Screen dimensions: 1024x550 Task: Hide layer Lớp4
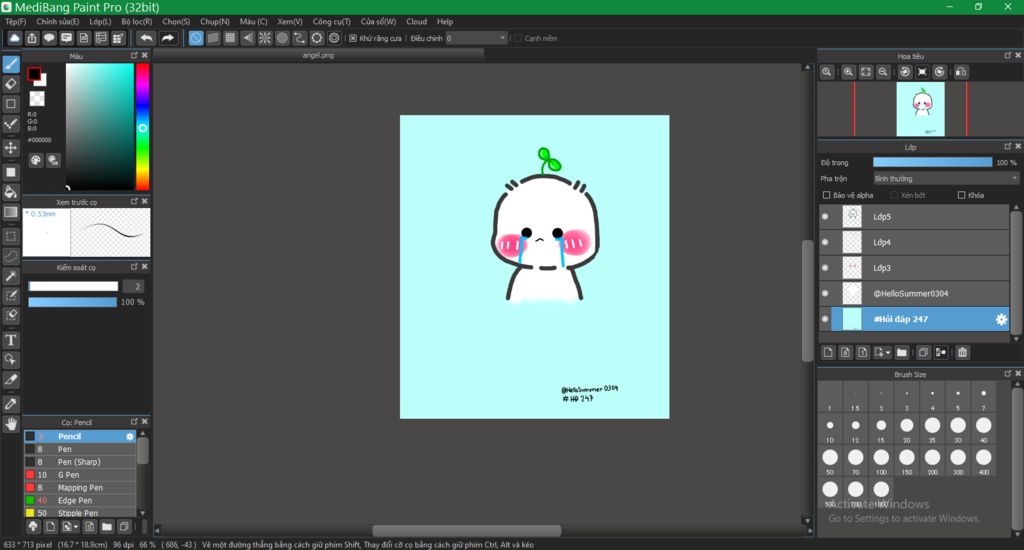click(x=825, y=242)
